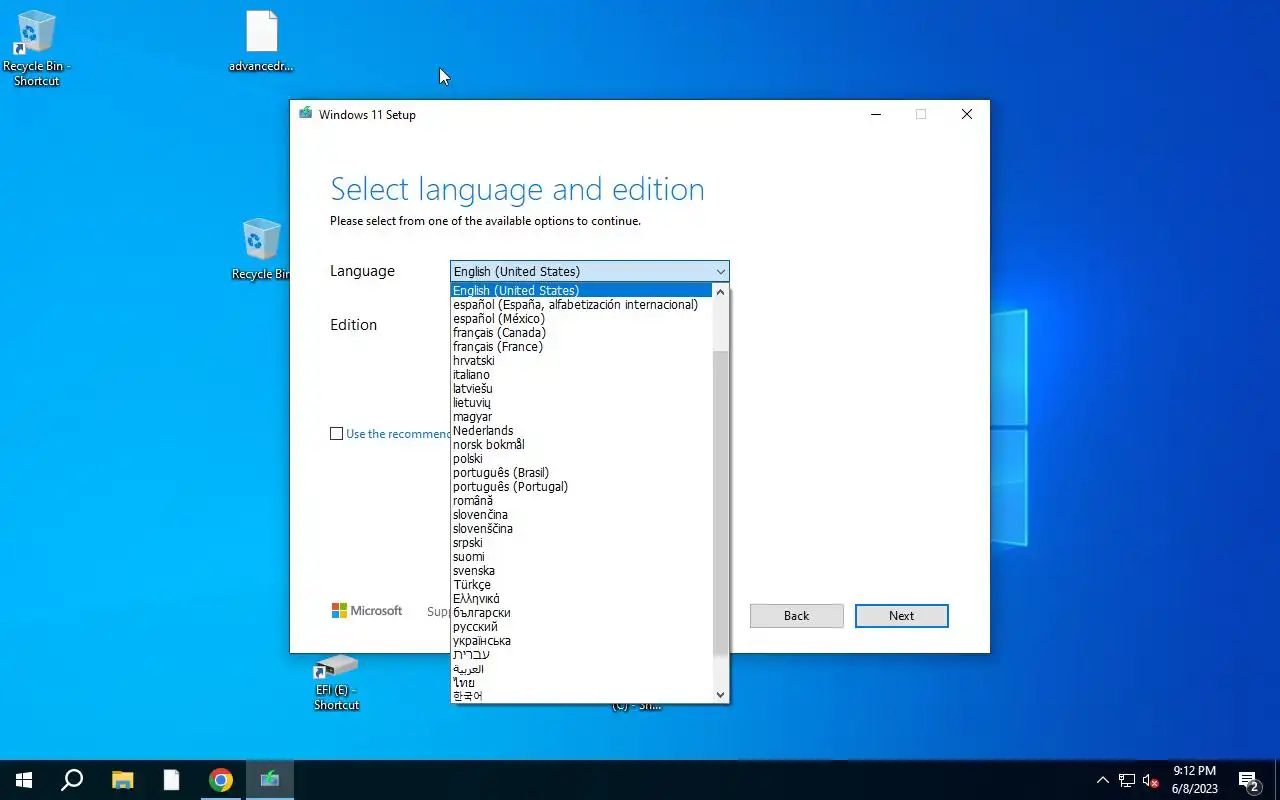The height and width of the screenshot is (800, 1280).
Task: Select українська language option
Action: tap(581, 640)
